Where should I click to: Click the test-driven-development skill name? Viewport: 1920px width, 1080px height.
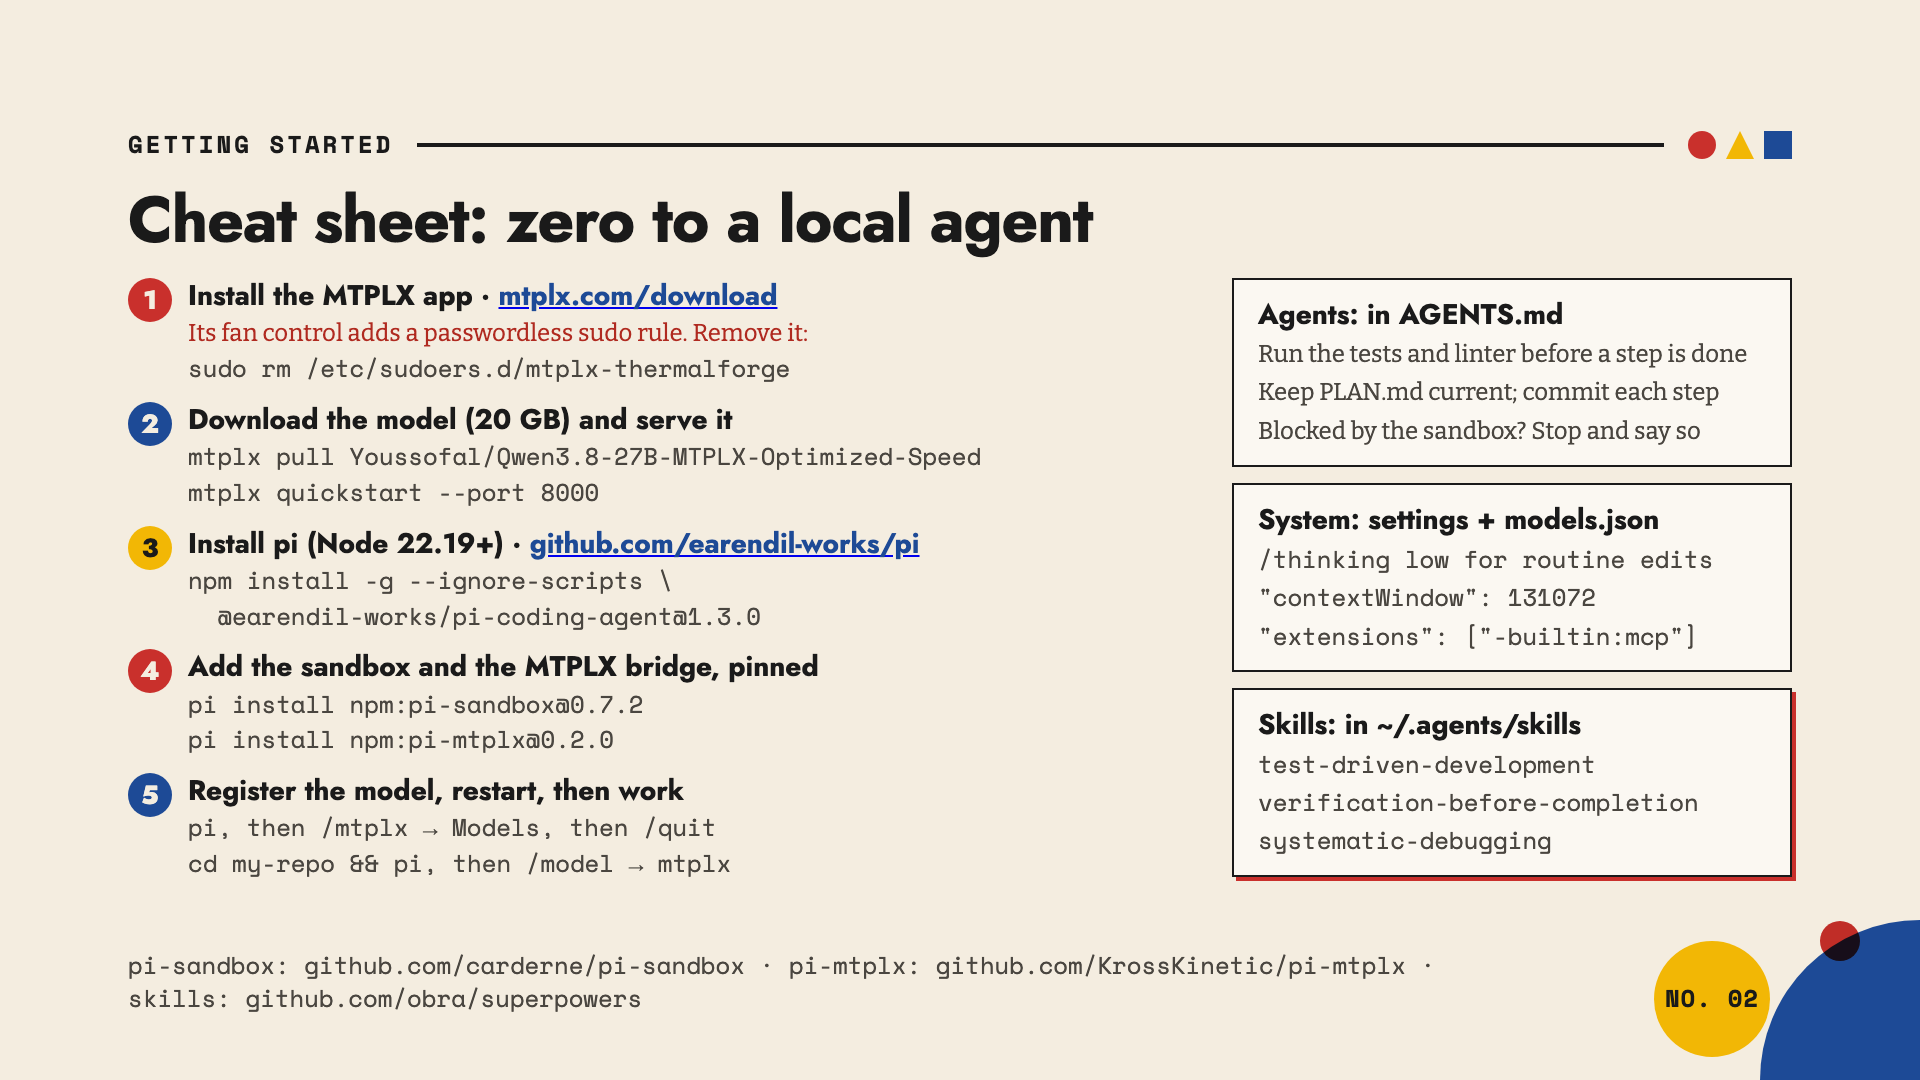[1426, 765]
